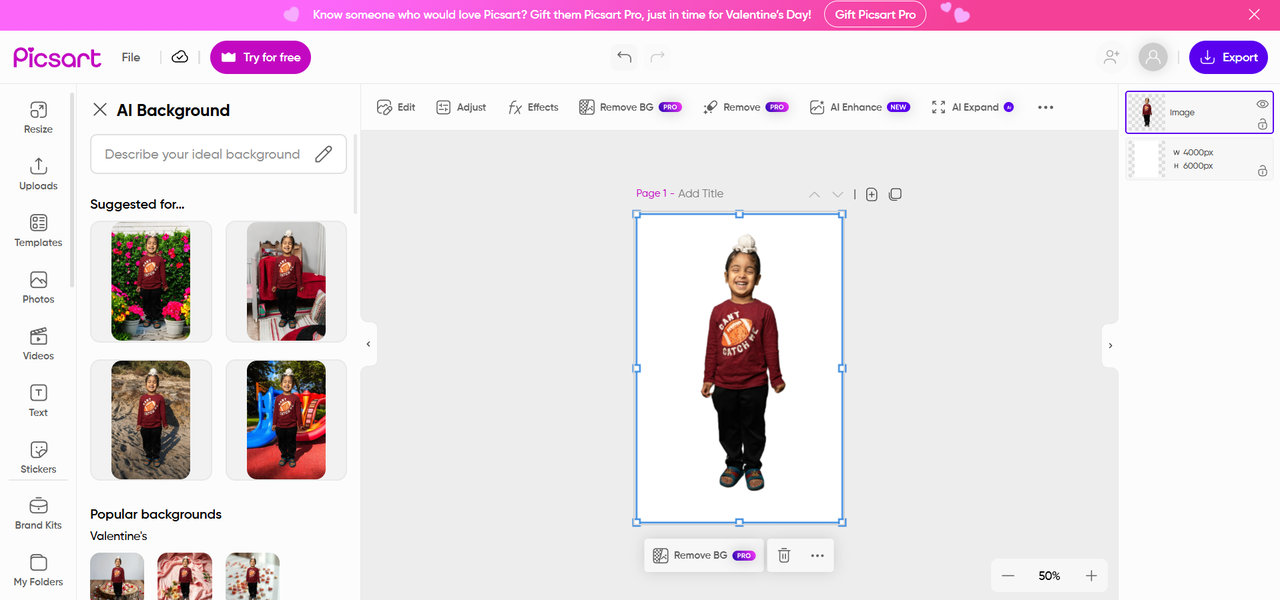This screenshot has width=1280, height=600.
Task: Open the Uploads panel
Action: [x=37, y=173]
